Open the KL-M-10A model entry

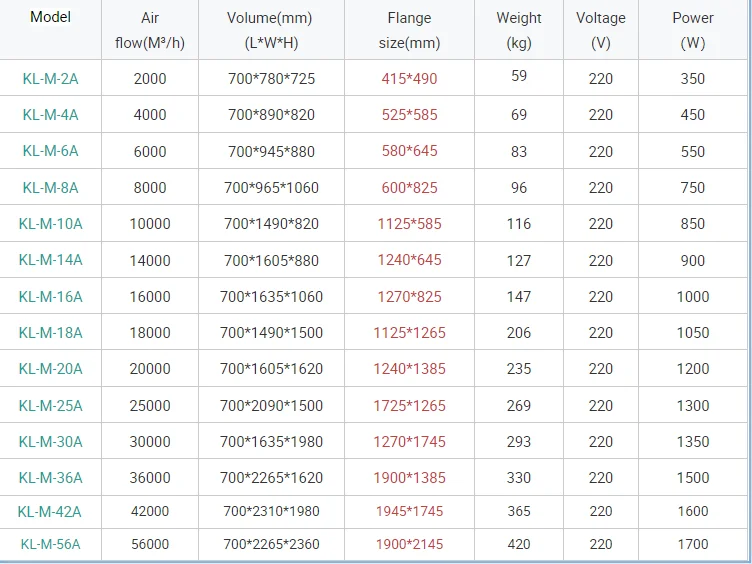click(x=50, y=224)
